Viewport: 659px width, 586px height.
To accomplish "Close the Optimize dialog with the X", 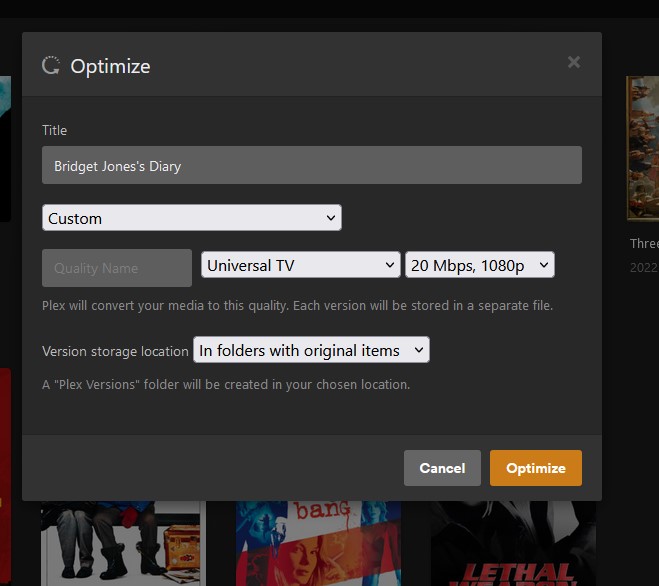I will [x=574, y=62].
